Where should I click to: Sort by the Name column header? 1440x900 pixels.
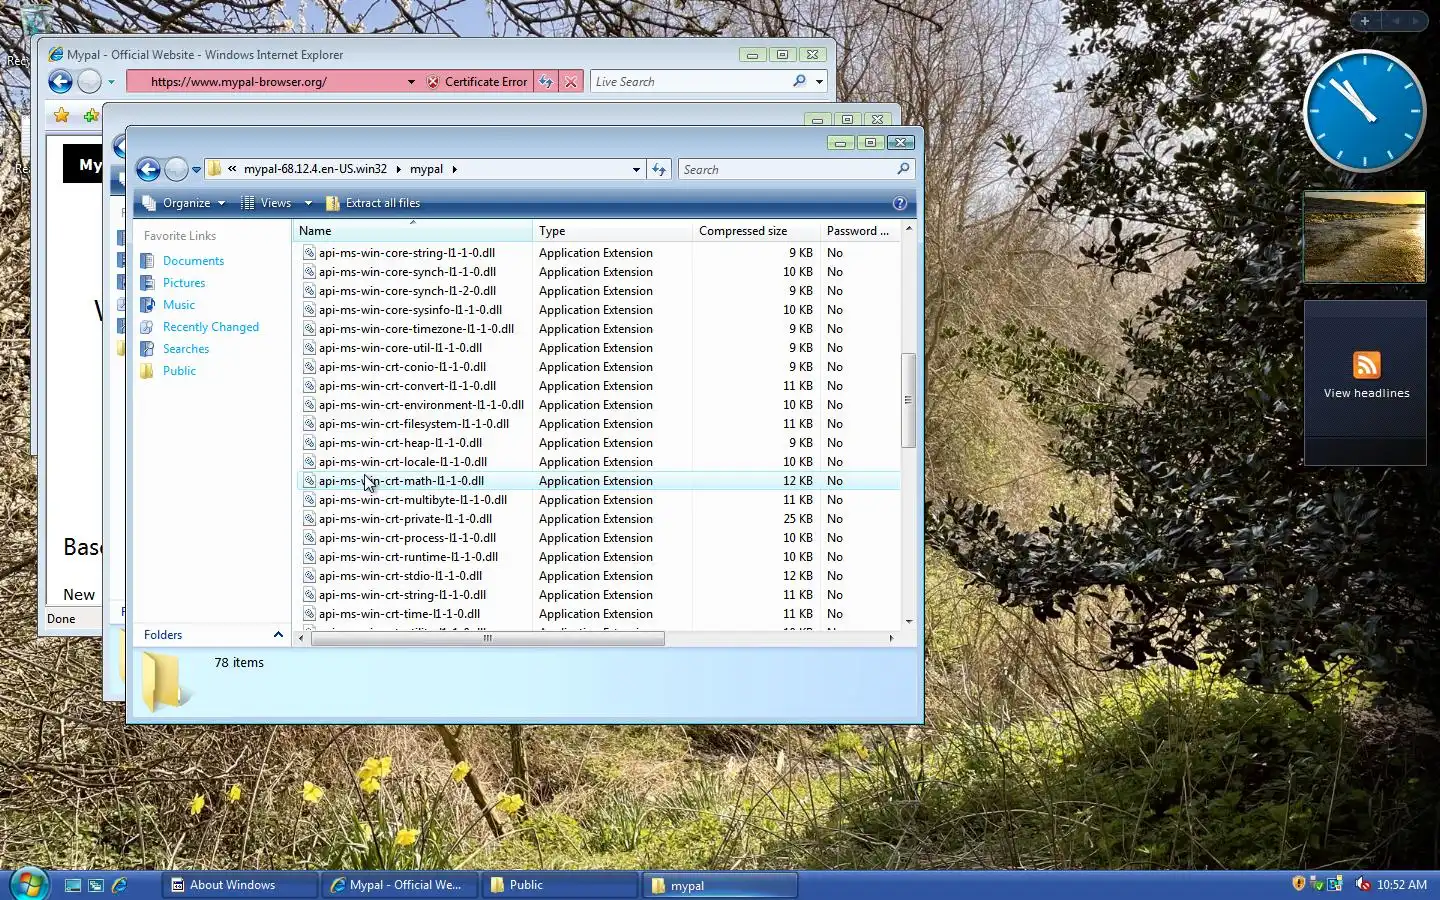click(412, 231)
